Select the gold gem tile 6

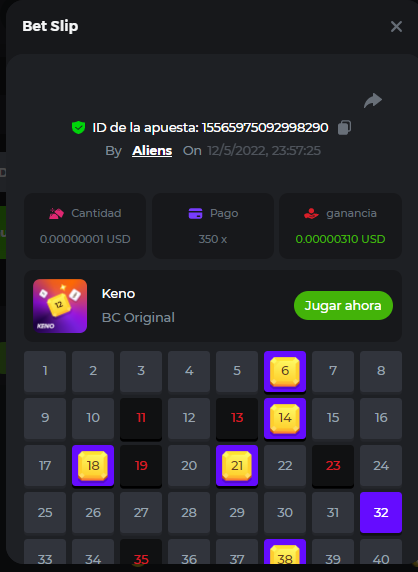285,372
